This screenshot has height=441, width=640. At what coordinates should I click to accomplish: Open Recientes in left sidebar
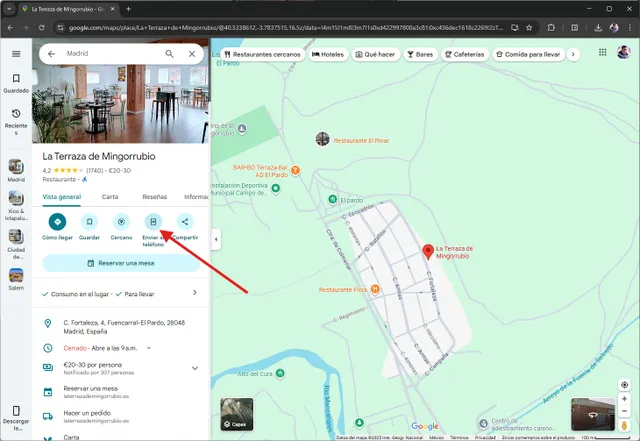(16, 119)
